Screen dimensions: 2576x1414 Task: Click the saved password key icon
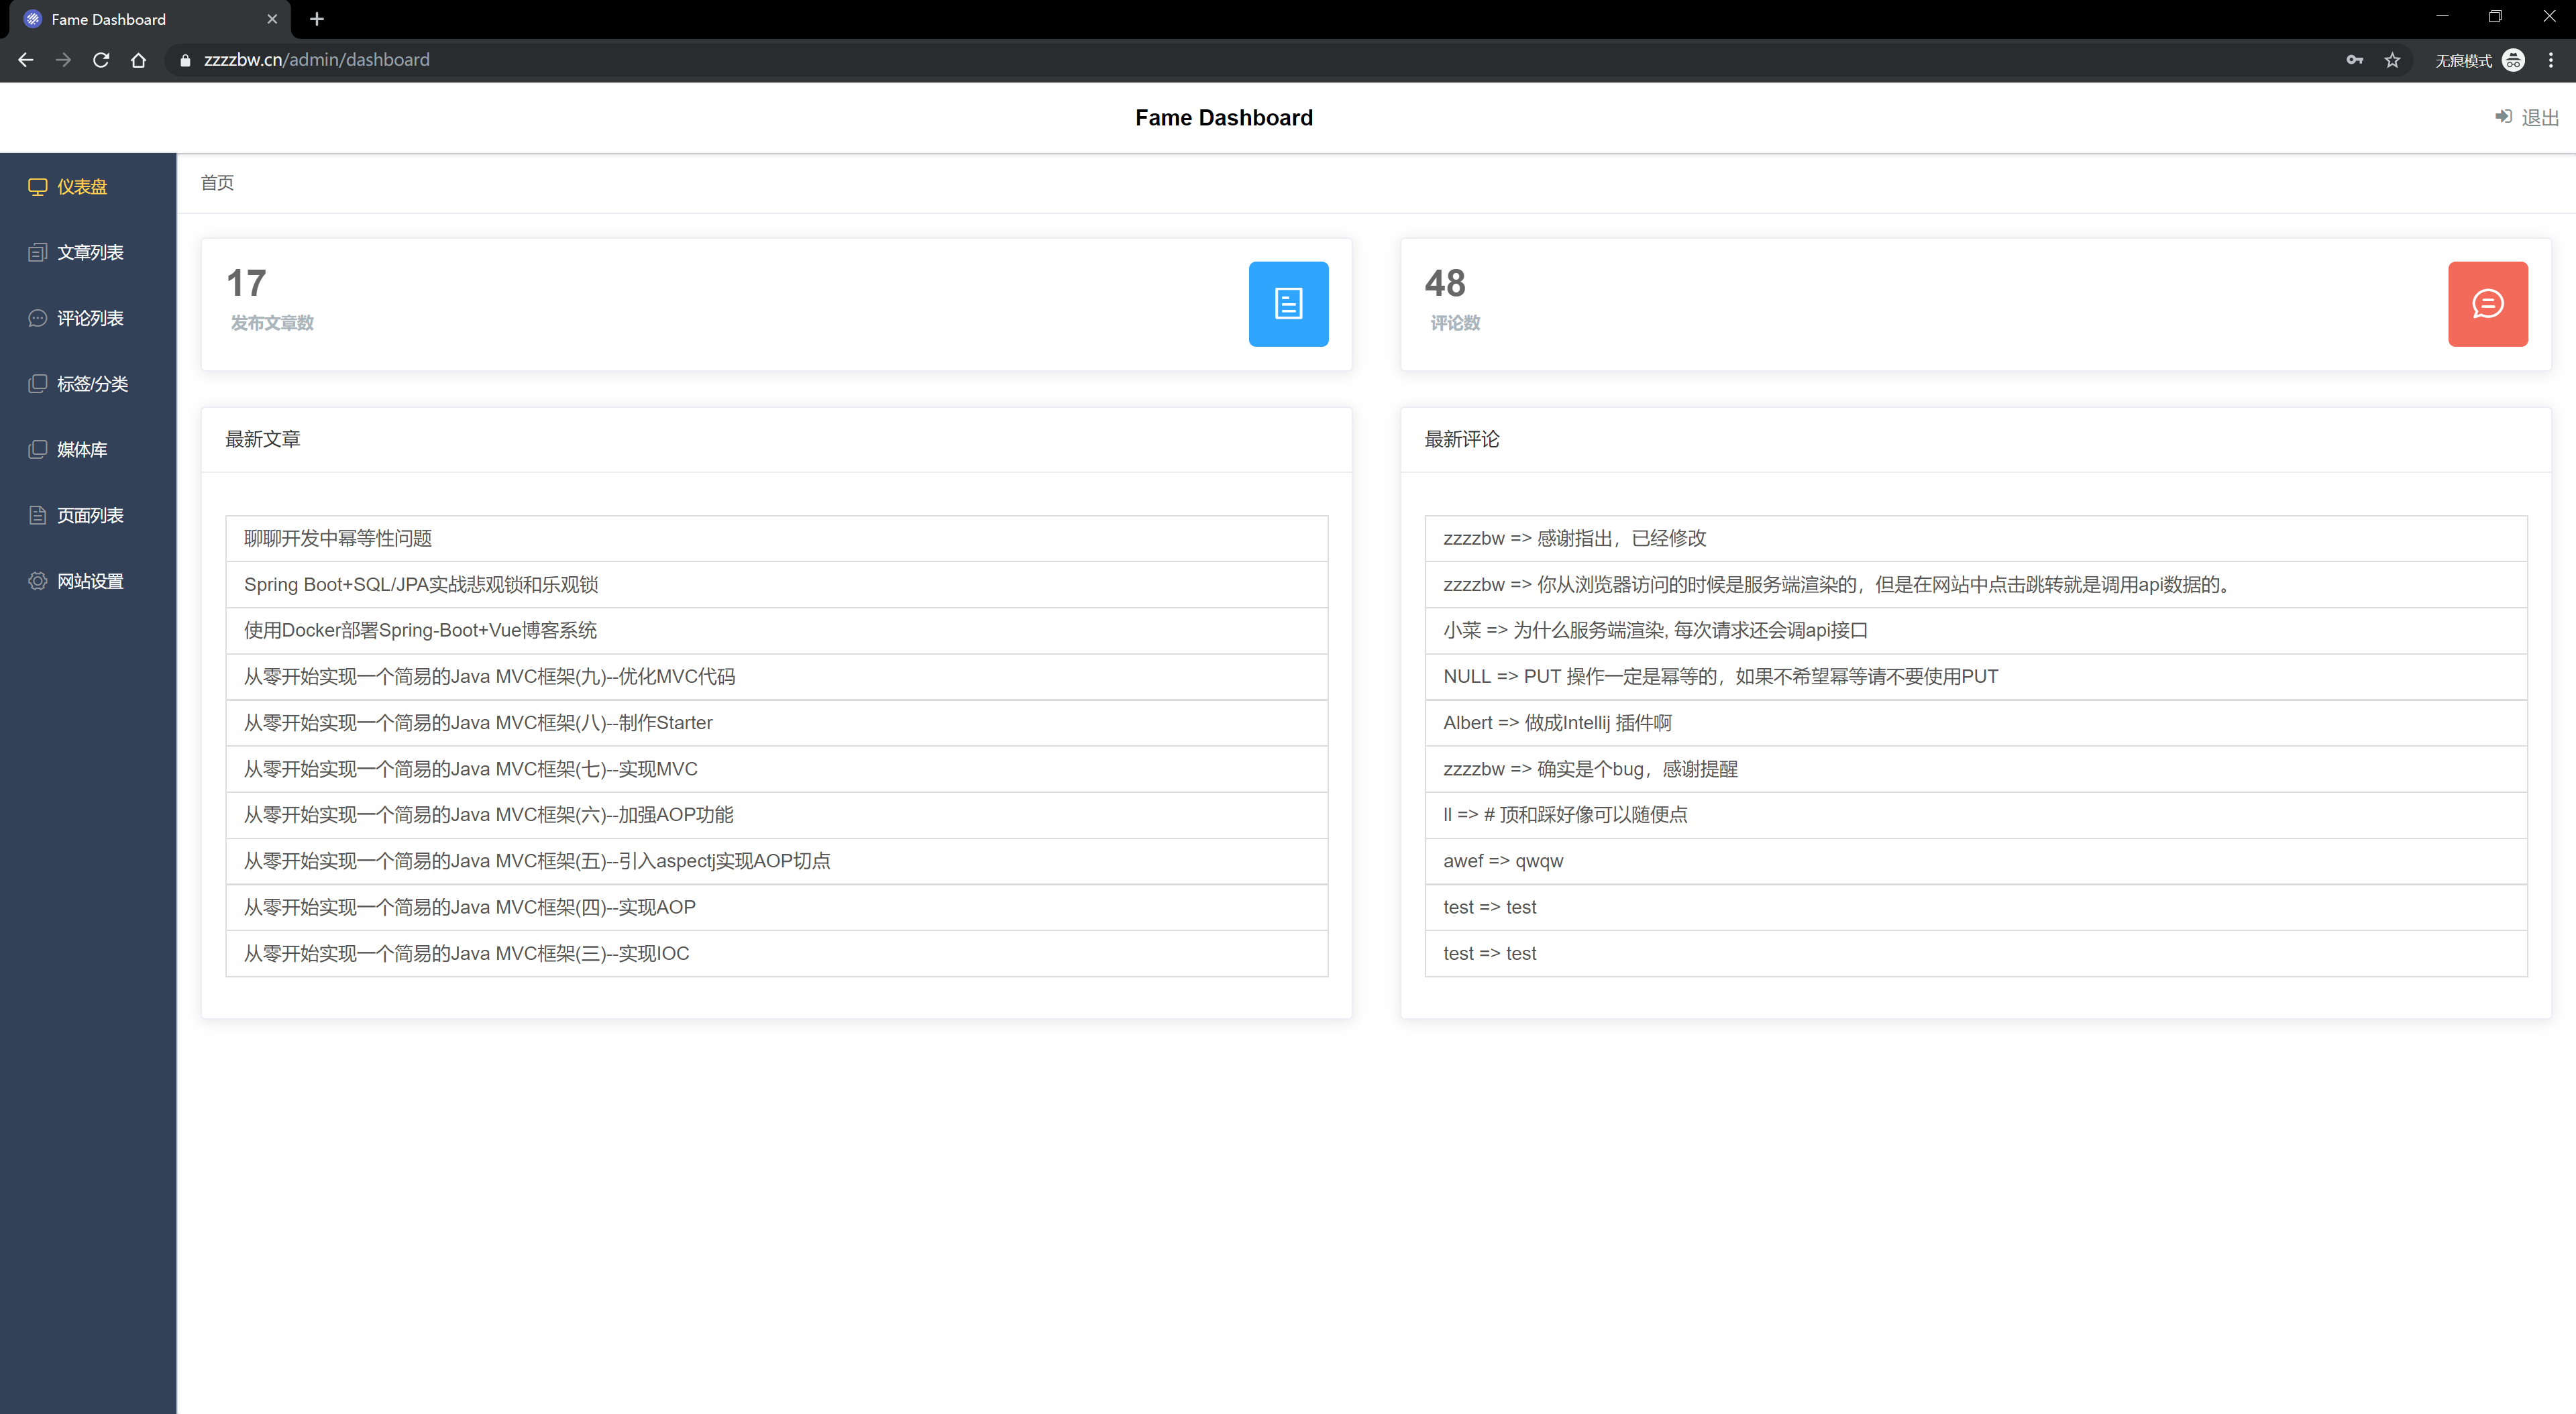pos(2354,60)
